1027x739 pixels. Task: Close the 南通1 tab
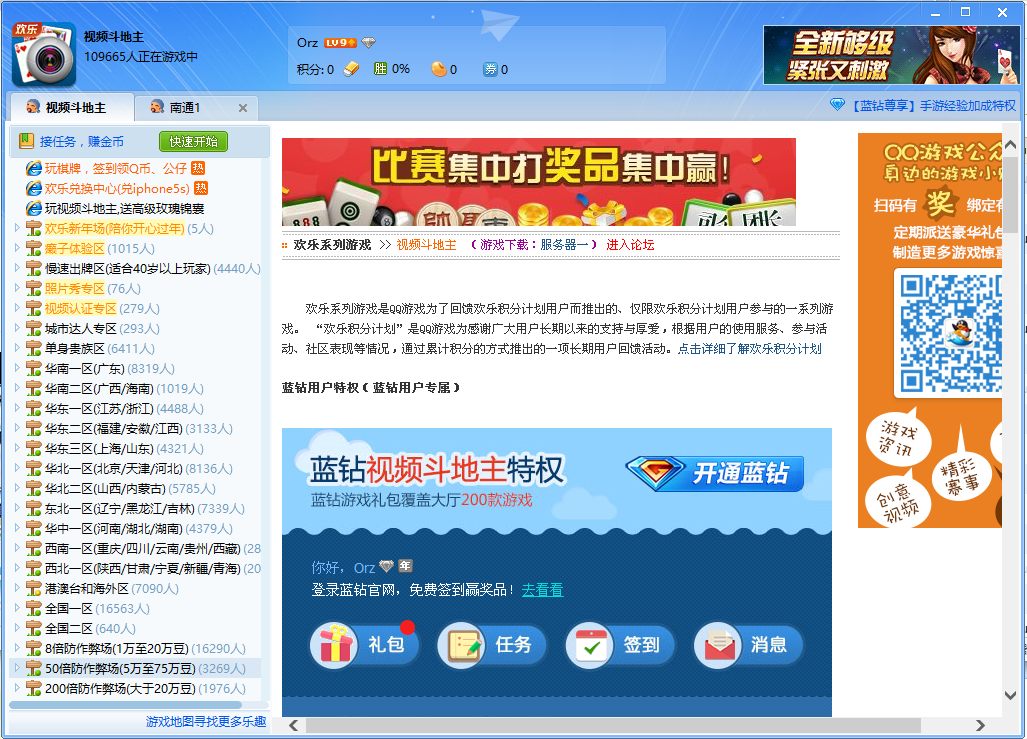[243, 108]
